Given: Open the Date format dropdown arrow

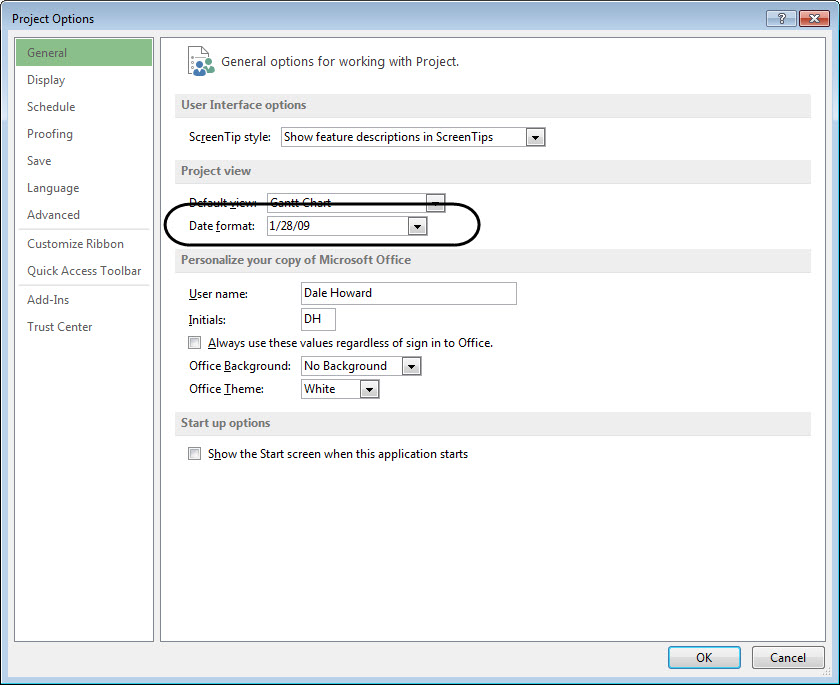Looking at the screenshot, I should [x=417, y=226].
